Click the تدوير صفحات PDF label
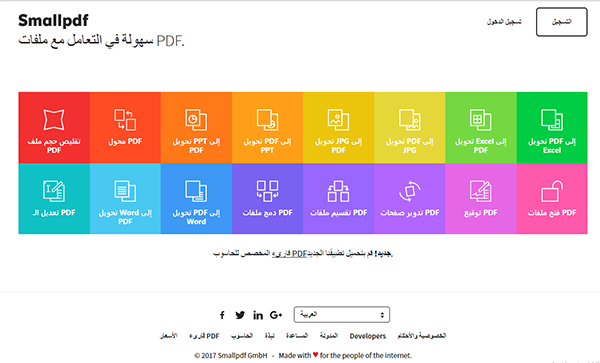600x363 pixels. [x=409, y=213]
